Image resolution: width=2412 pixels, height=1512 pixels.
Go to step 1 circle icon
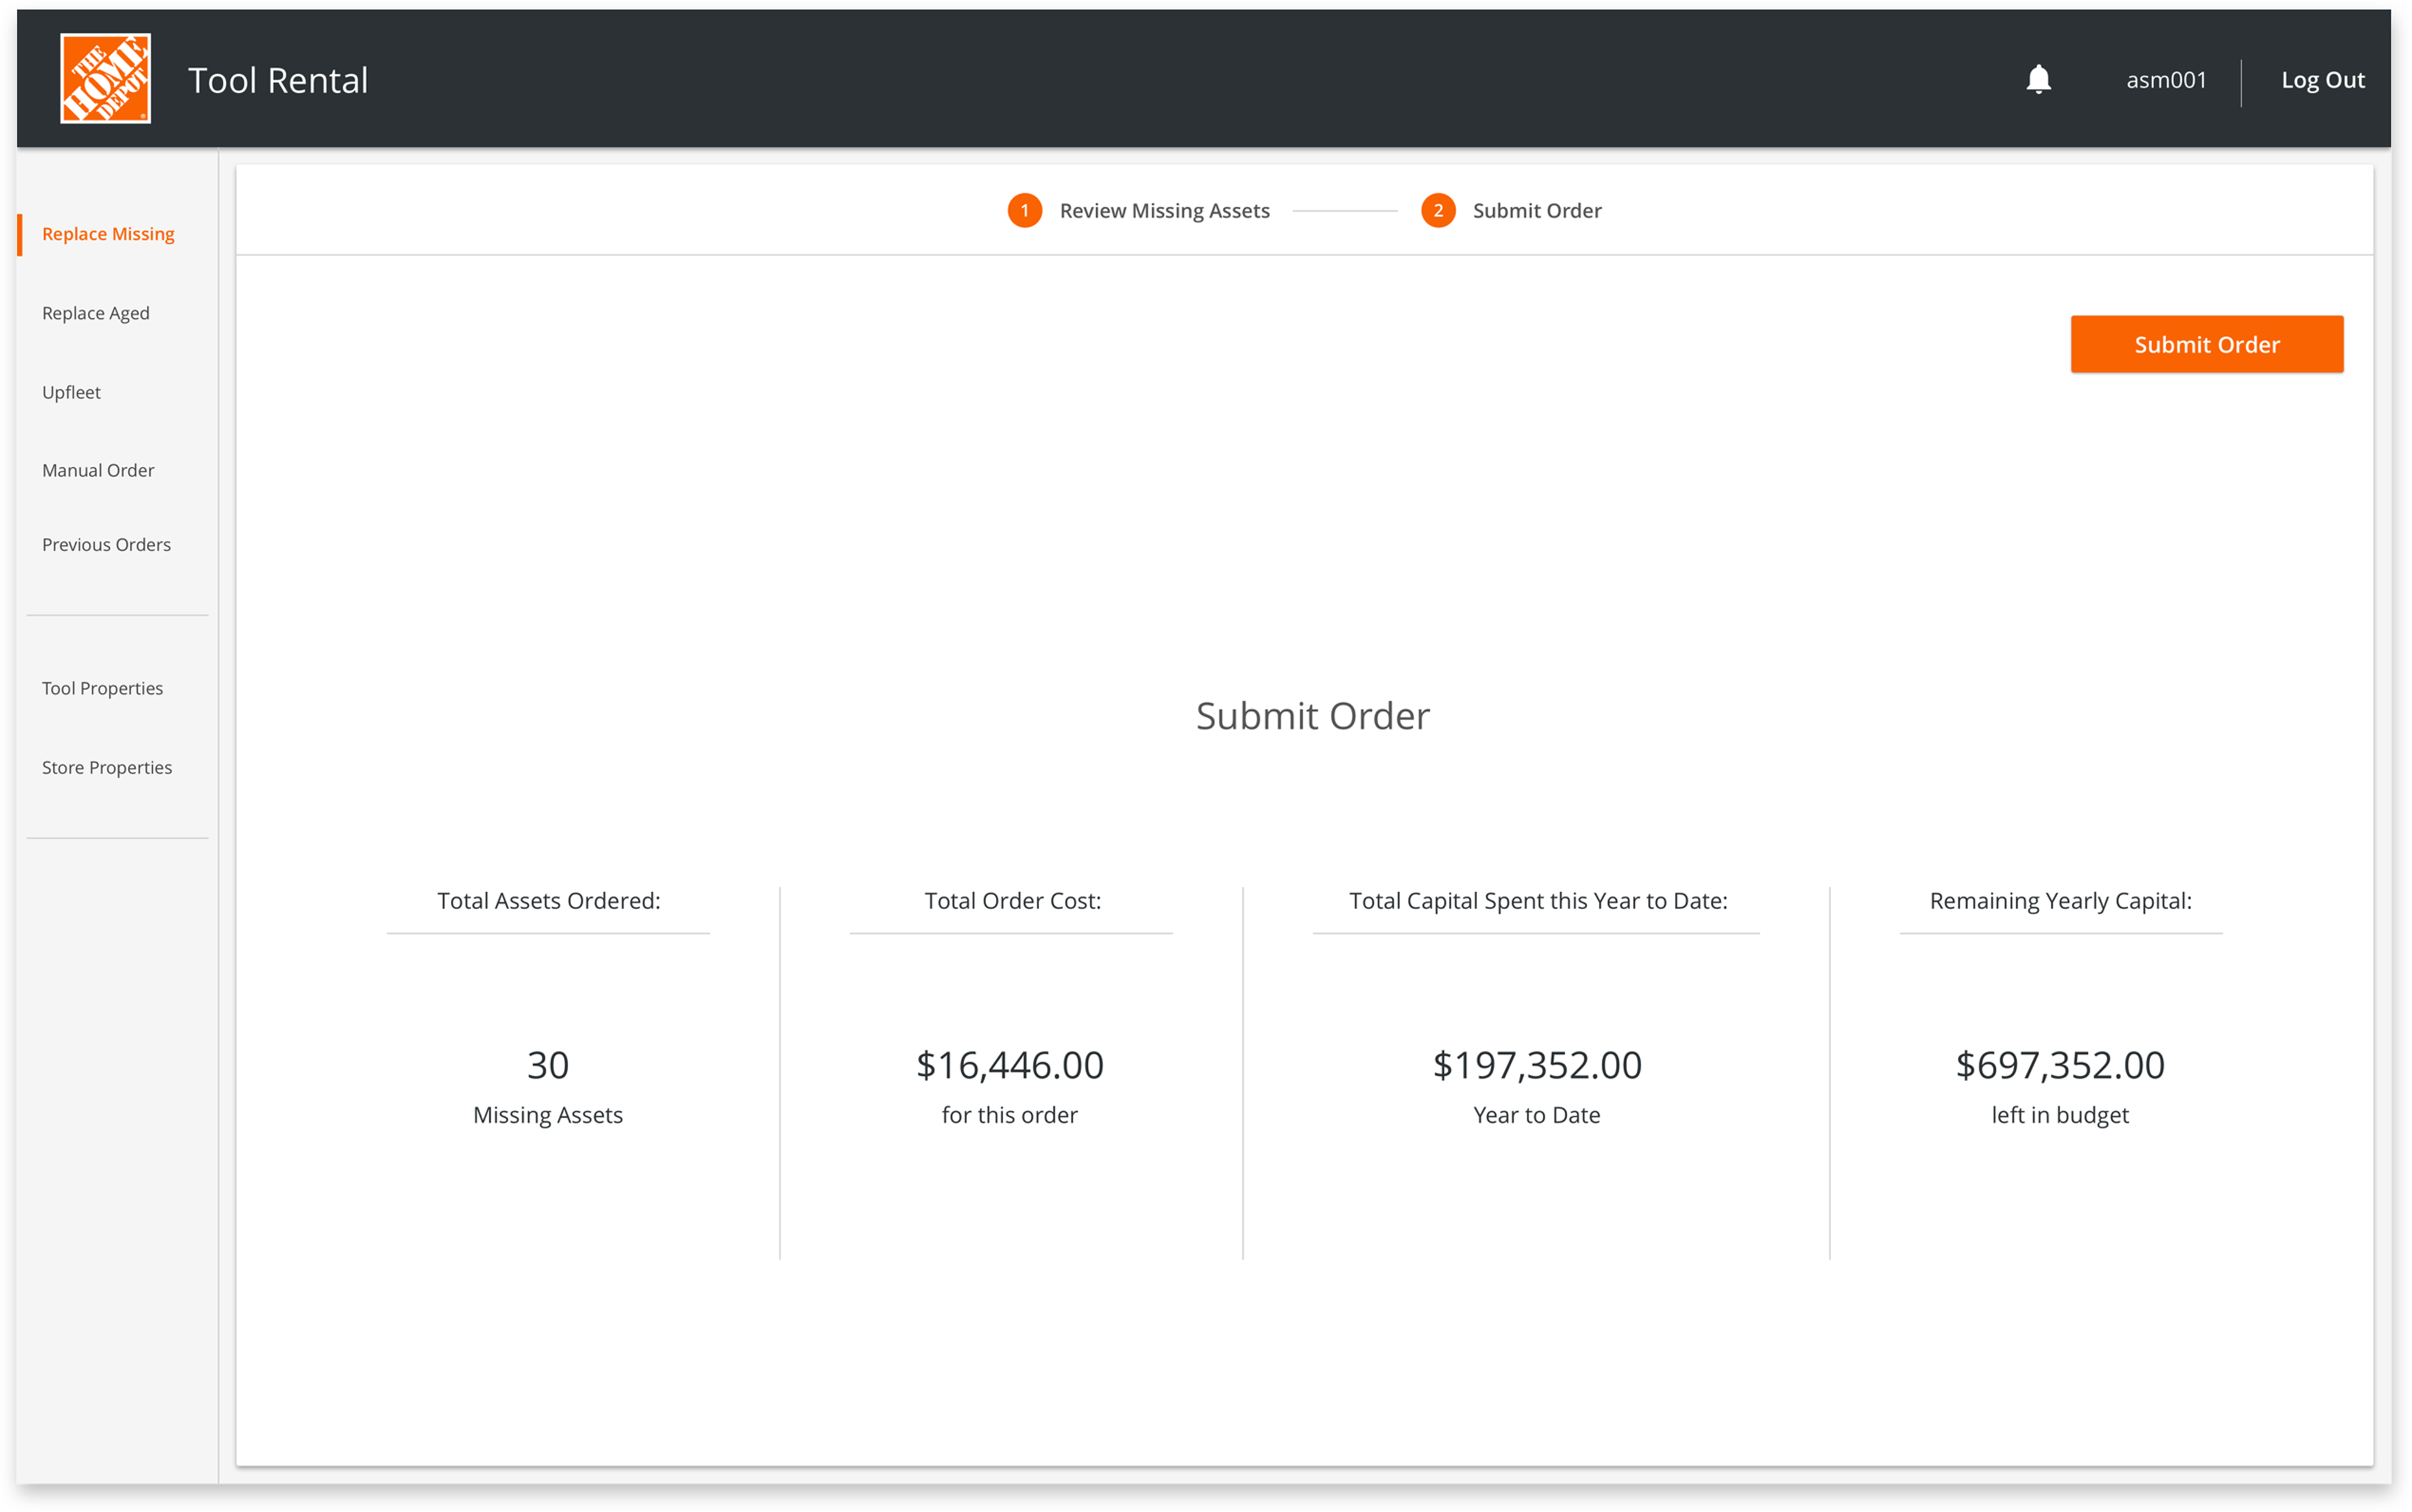point(1024,210)
